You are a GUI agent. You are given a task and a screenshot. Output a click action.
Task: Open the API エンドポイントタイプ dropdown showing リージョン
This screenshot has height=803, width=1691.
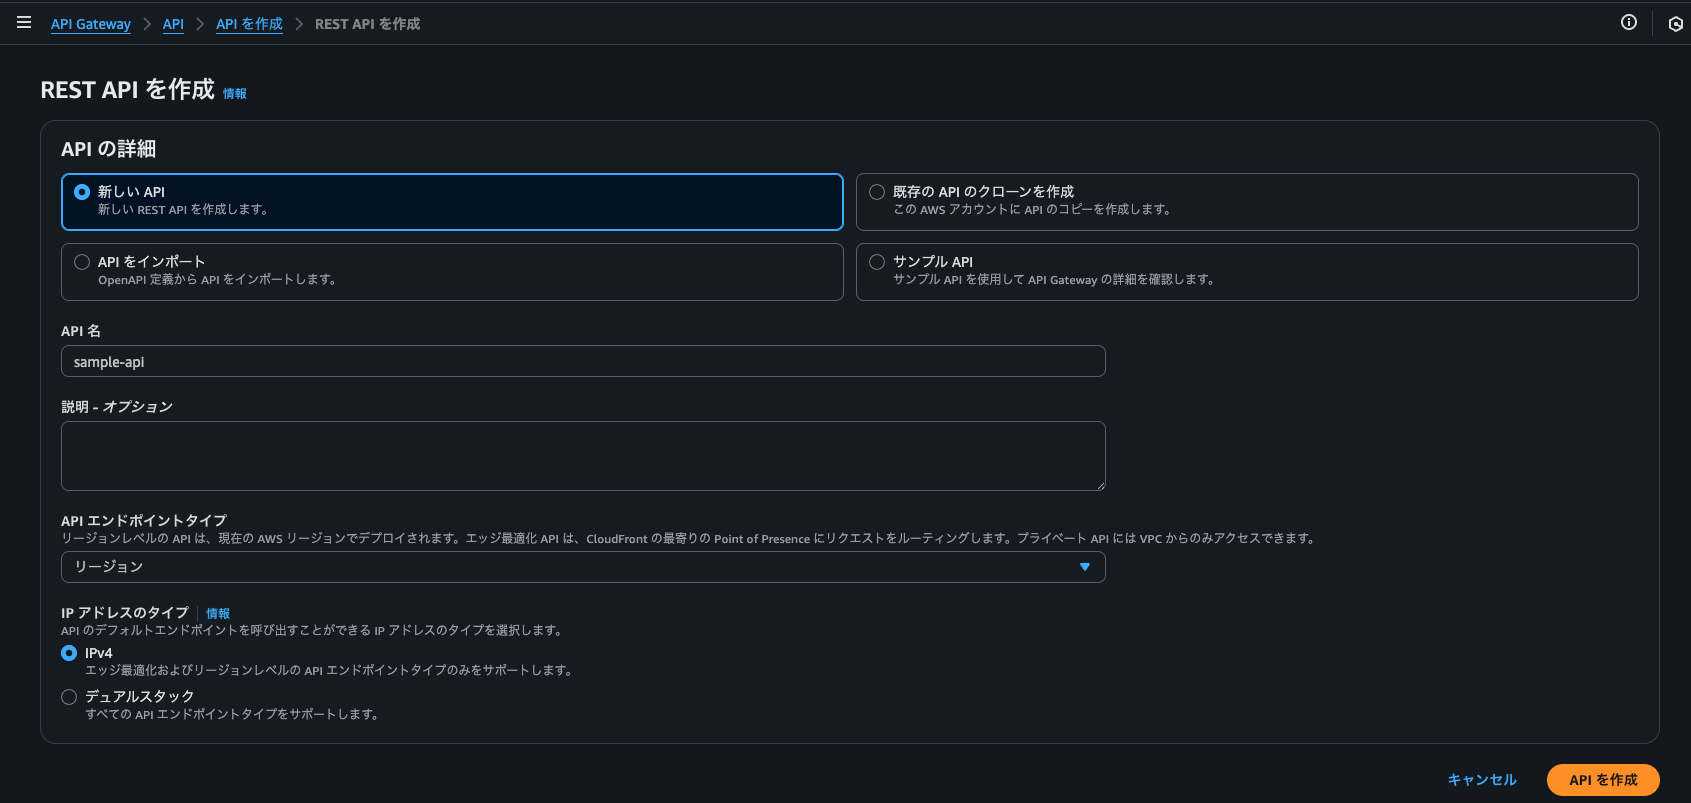pyautogui.click(x=583, y=567)
